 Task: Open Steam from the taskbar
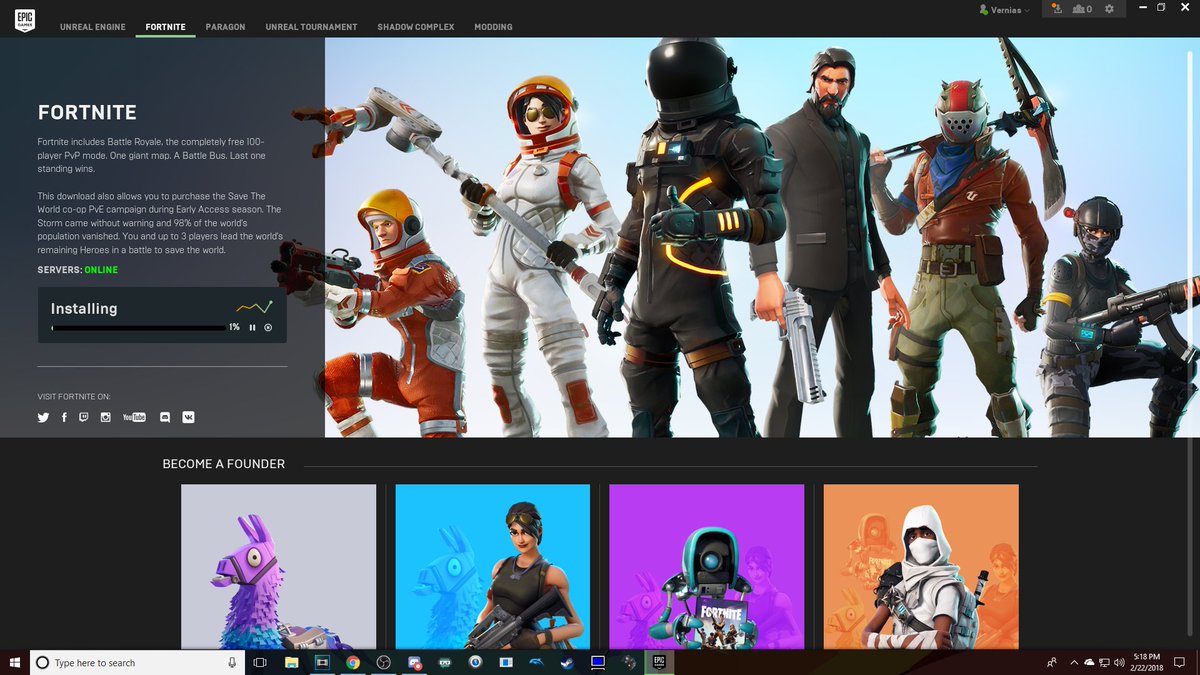click(567, 662)
